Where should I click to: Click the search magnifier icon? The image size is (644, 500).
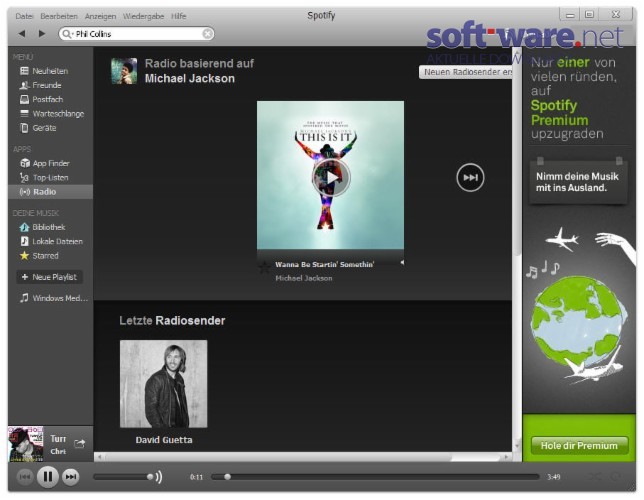coord(67,34)
